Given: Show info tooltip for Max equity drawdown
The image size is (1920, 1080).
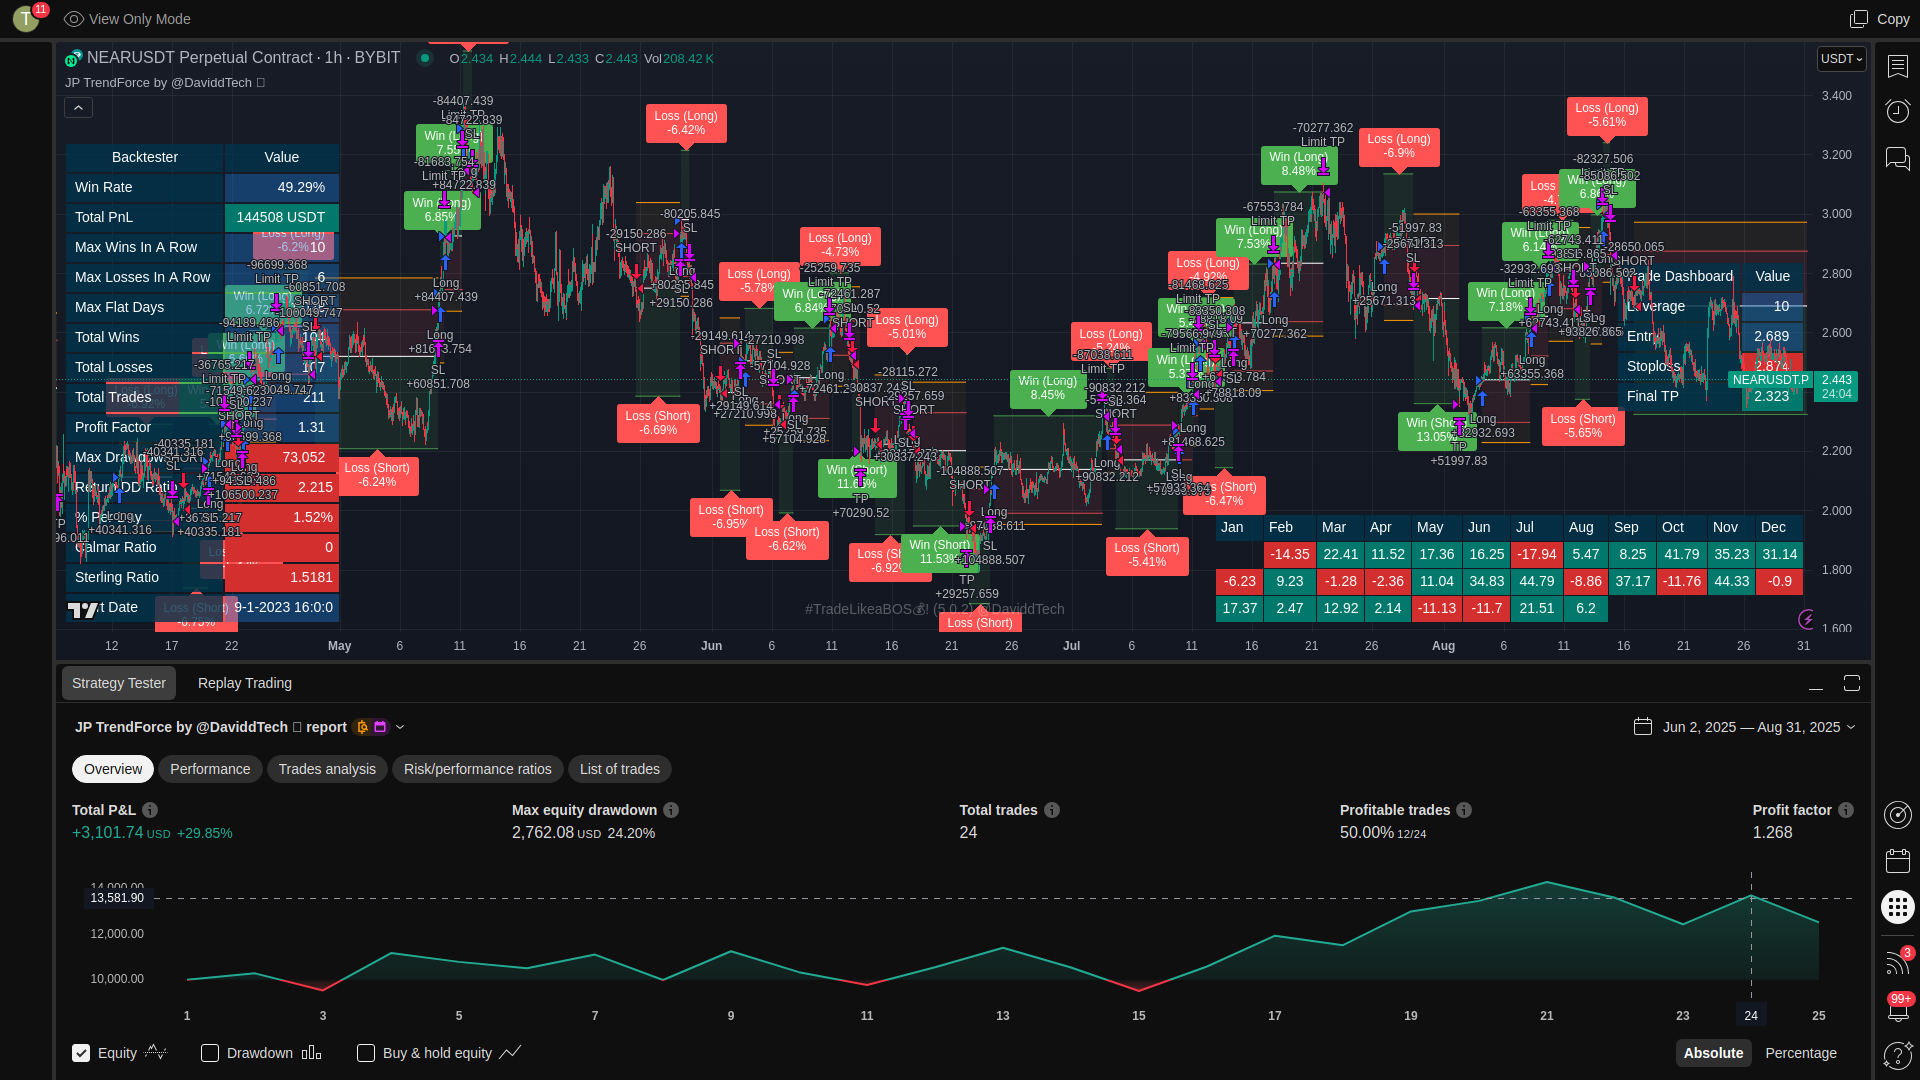Looking at the screenshot, I should [x=671, y=810].
